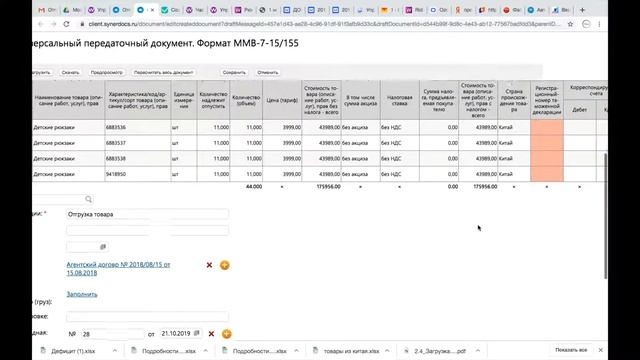This screenshot has height=360, width=640.
Task: Click the Единица измерения column header
Action: pos(184,100)
